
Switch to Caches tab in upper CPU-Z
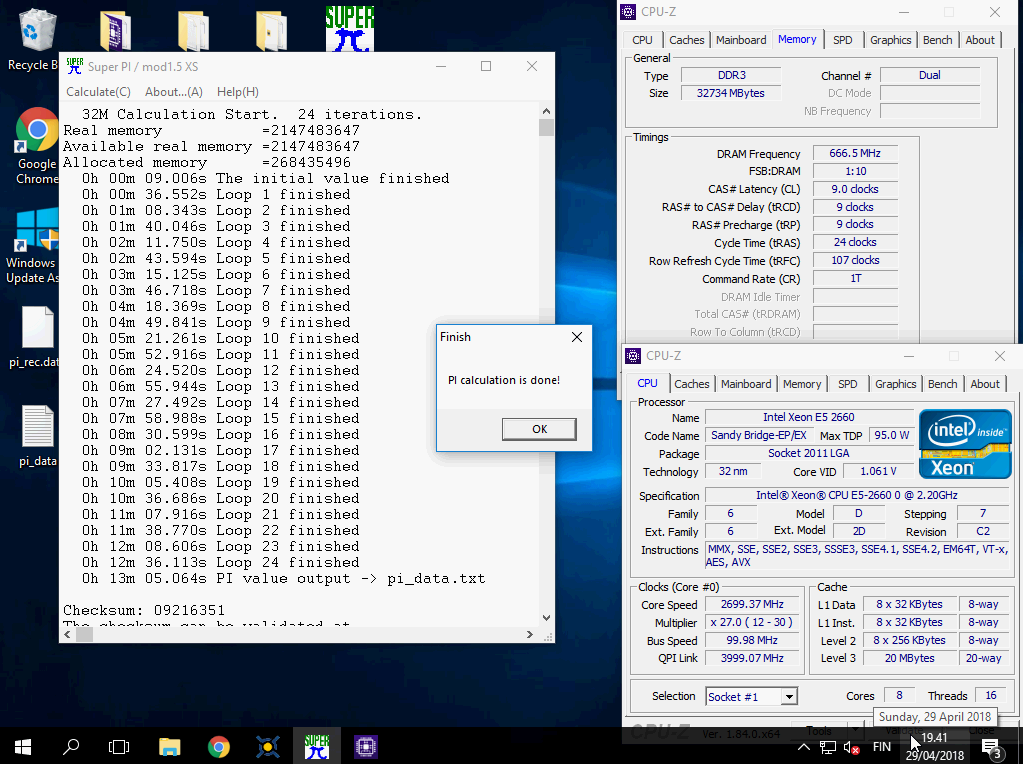pos(686,40)
